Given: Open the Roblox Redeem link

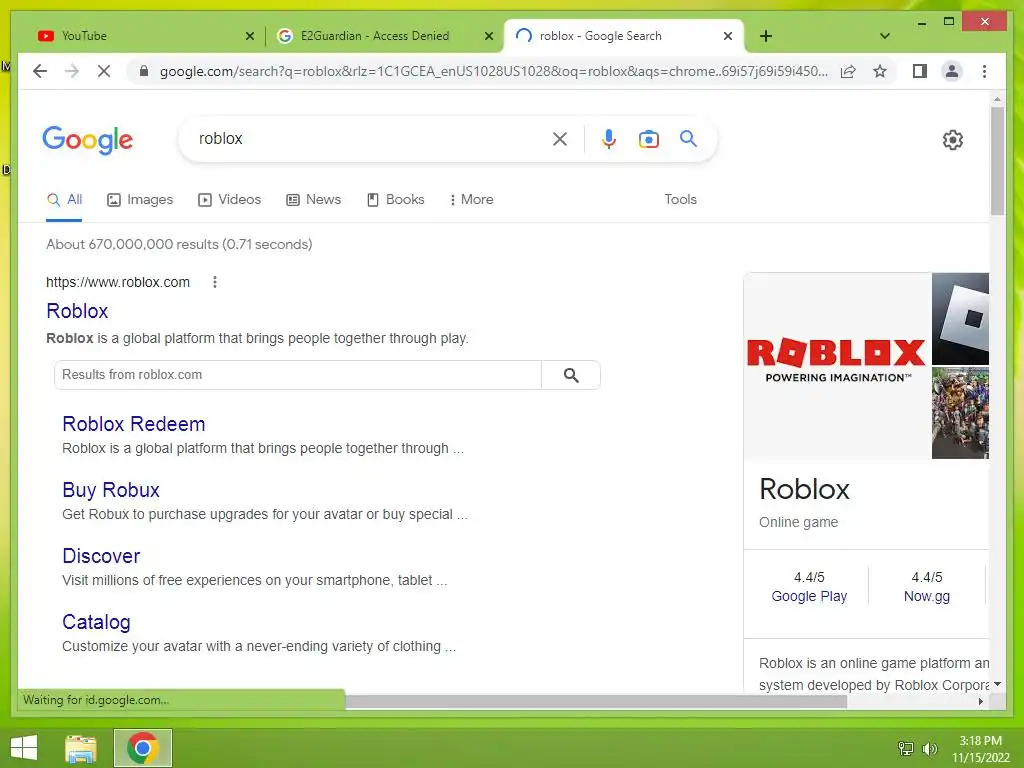Looking at the screenshot, I should click(134, 424).
